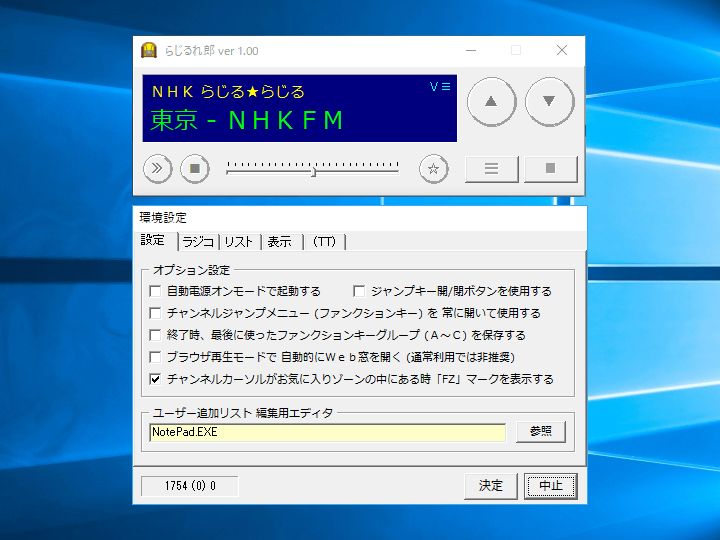Click the NHK らじる★らじる text
Image resolution: width=720 pixels, height=540 pixels.
[x=228, y=92]
